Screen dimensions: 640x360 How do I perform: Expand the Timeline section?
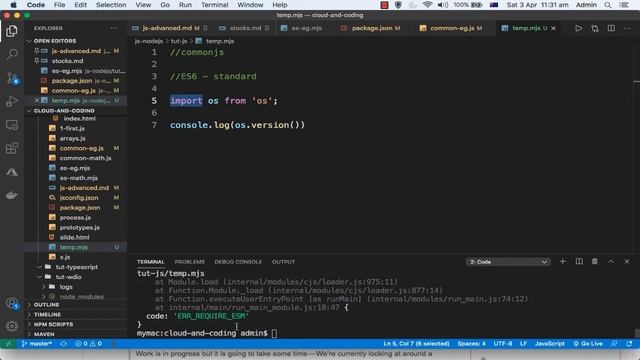coord(47,315)
